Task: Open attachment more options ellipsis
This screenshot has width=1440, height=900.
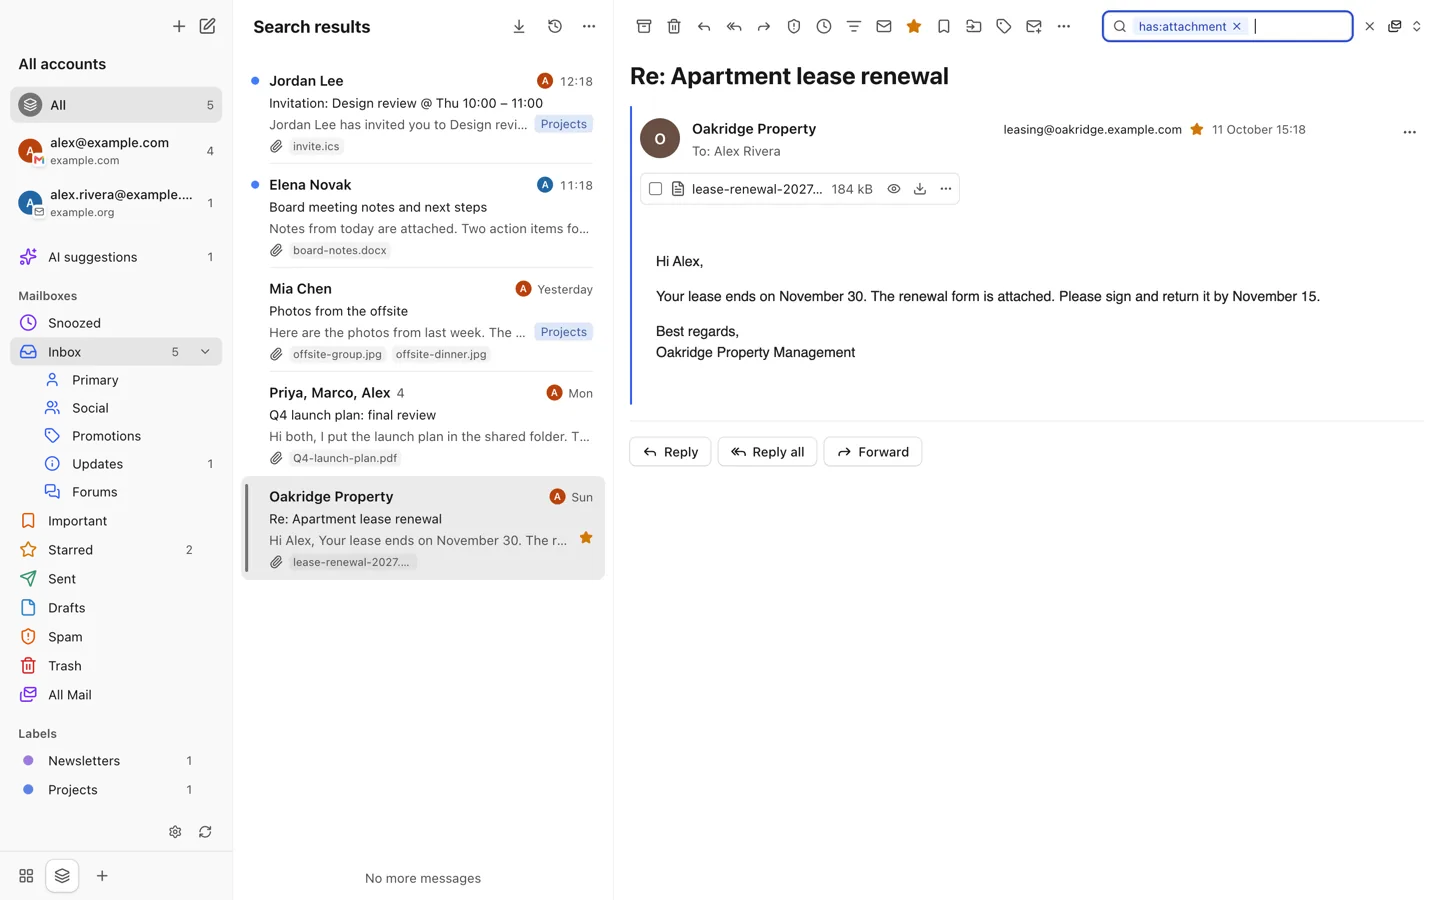Action: tap(946, 189)
